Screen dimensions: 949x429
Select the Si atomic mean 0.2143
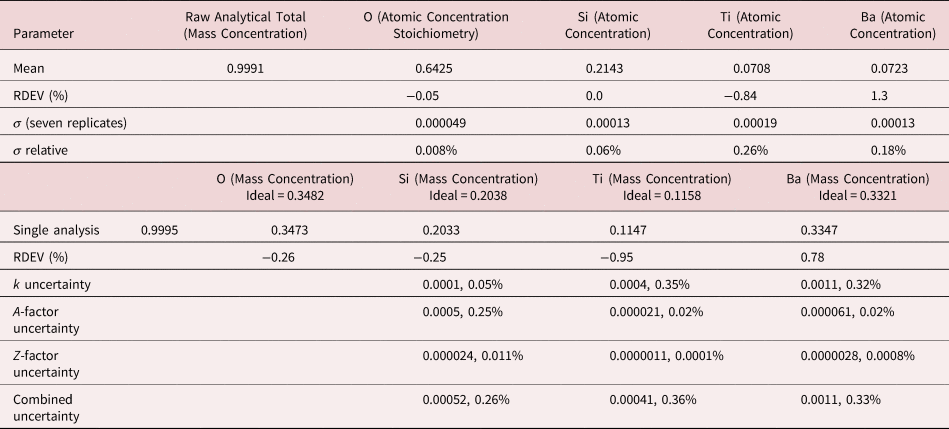606,68
